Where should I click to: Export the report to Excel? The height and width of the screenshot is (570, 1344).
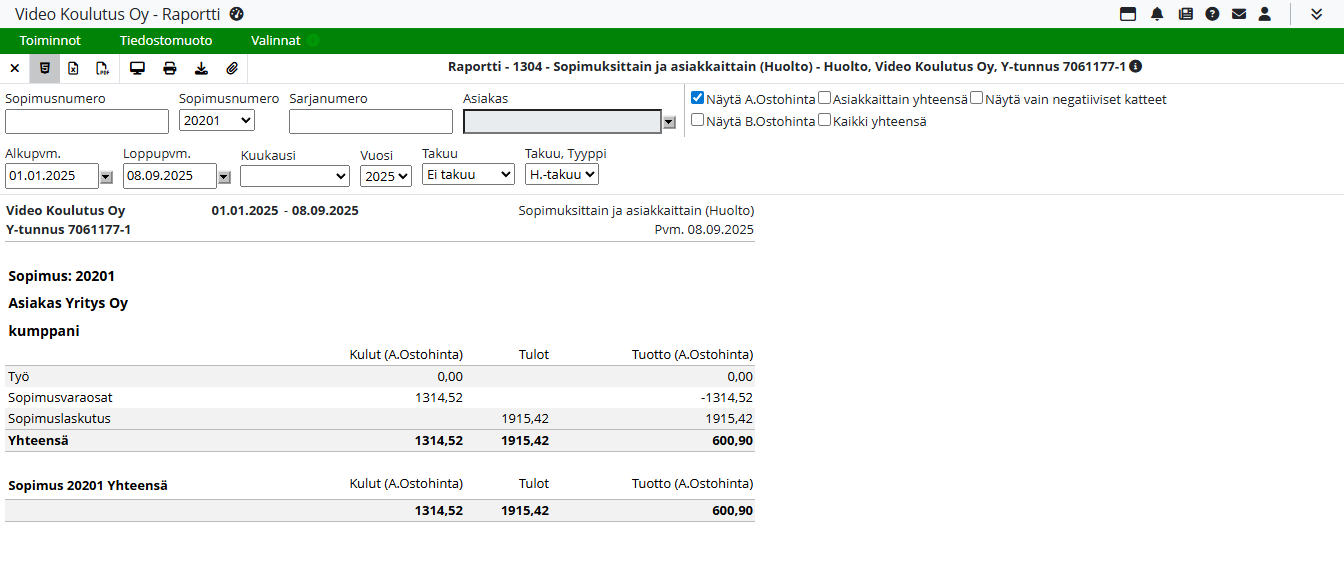tap(73, 69)
